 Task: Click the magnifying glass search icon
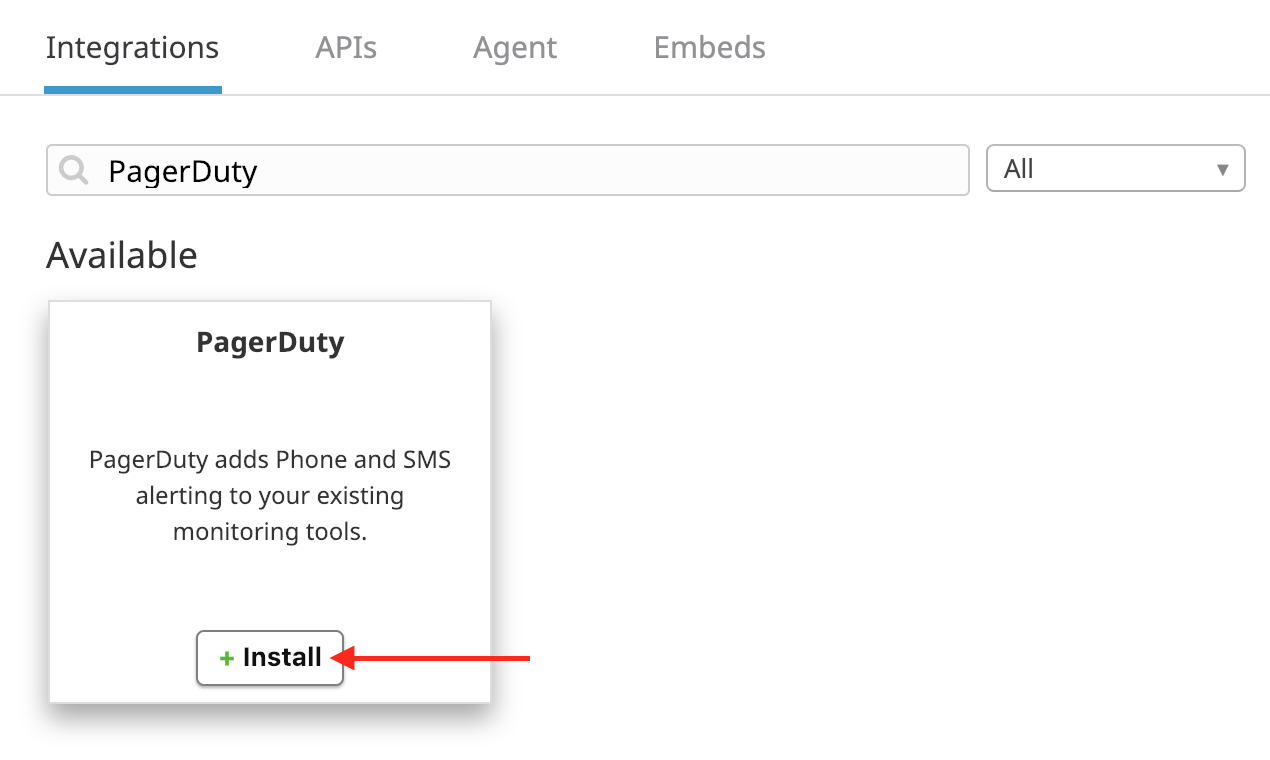[74, 170]
